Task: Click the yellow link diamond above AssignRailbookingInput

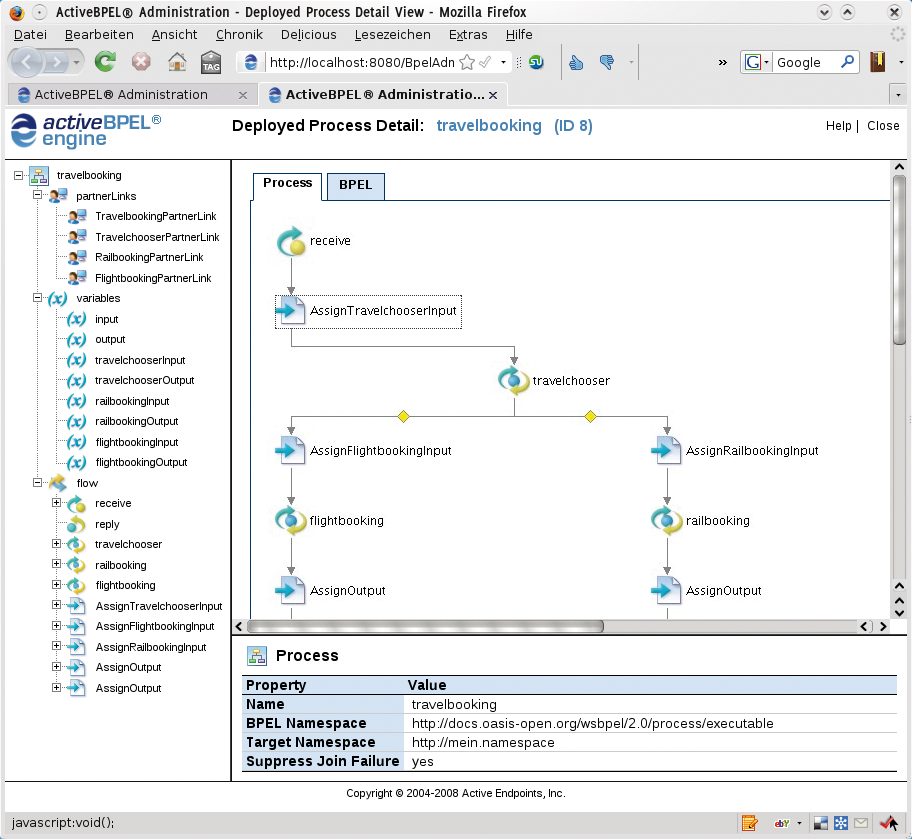Action: [x=590, y=416]
